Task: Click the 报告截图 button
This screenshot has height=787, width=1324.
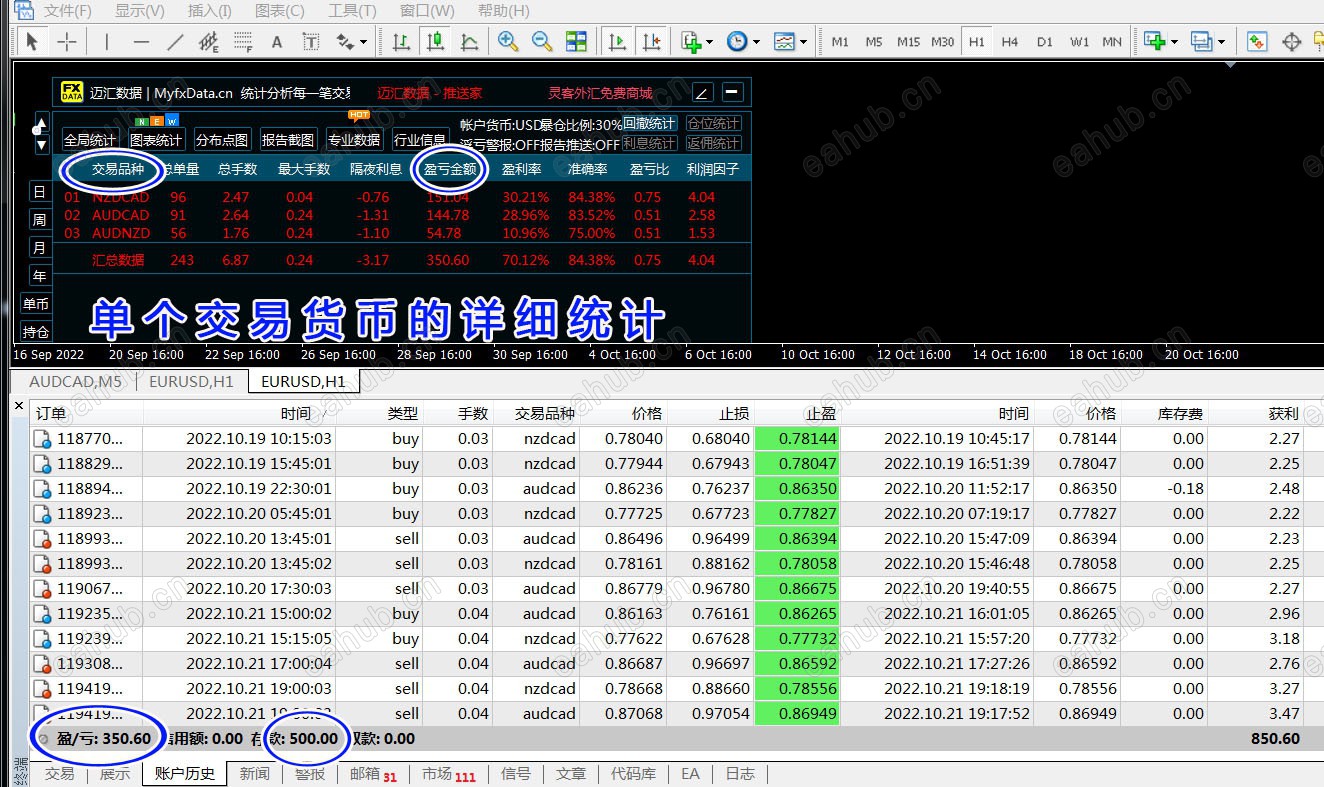Action: pyautogui.click(x=288, y=140)
